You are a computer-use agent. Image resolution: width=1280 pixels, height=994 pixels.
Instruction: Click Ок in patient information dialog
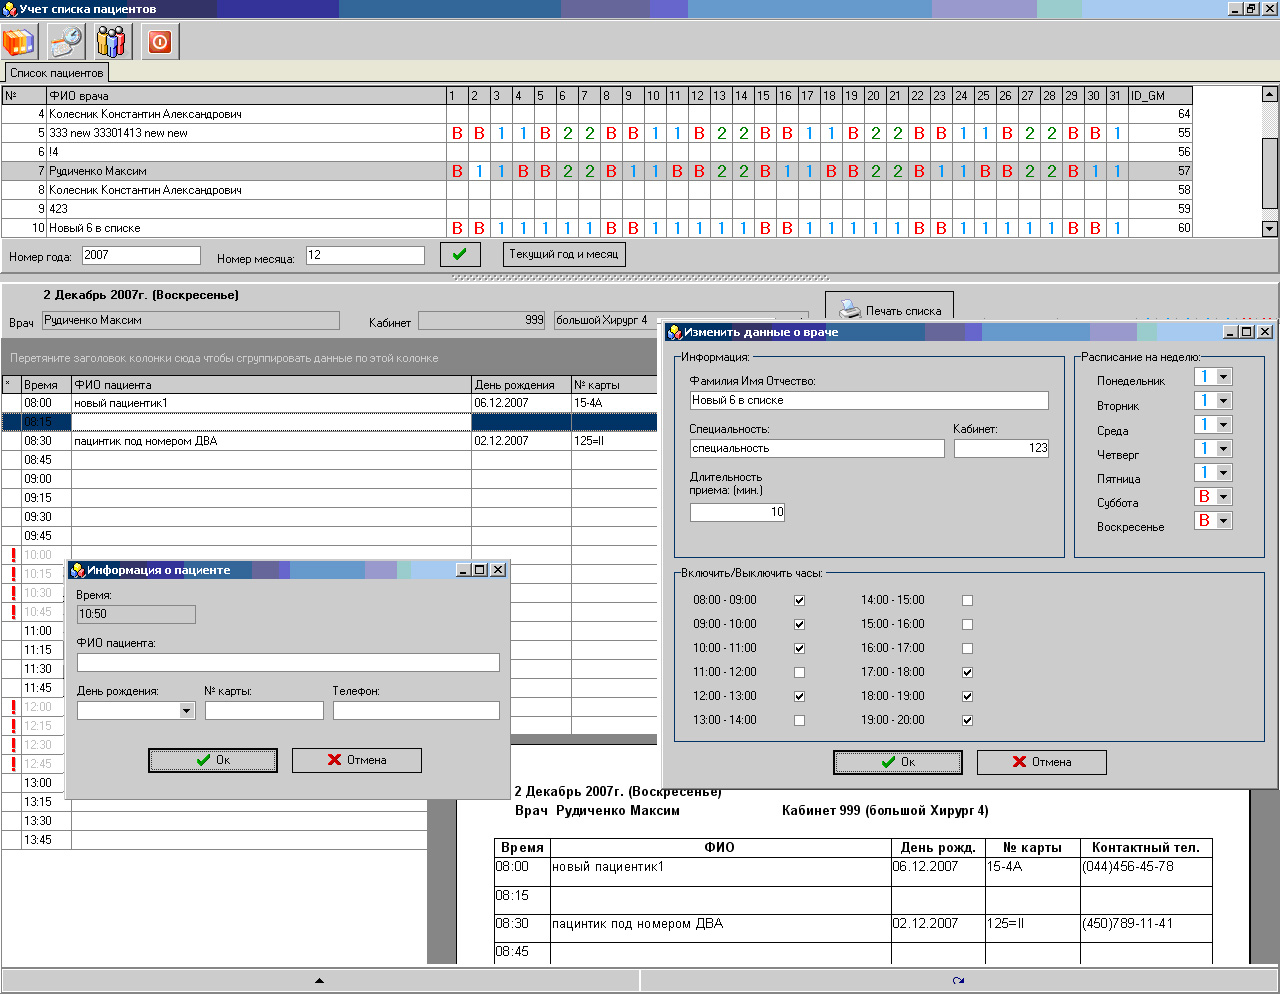213,760
